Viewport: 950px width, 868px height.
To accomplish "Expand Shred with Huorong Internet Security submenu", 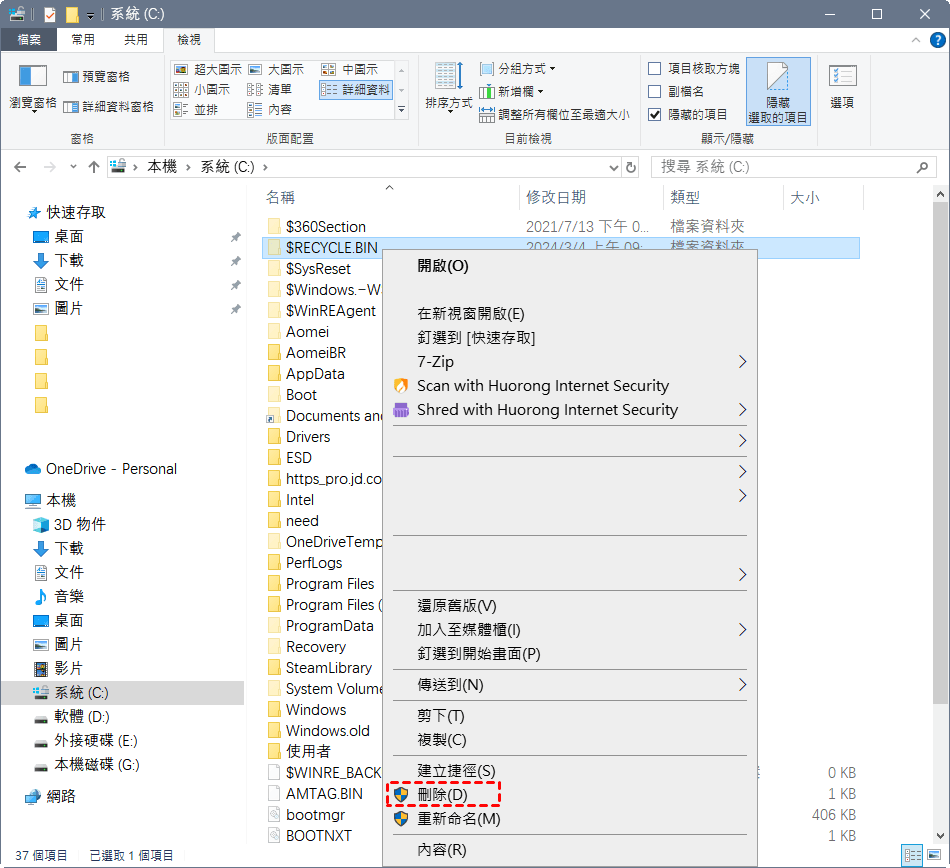I will point(742,410).
